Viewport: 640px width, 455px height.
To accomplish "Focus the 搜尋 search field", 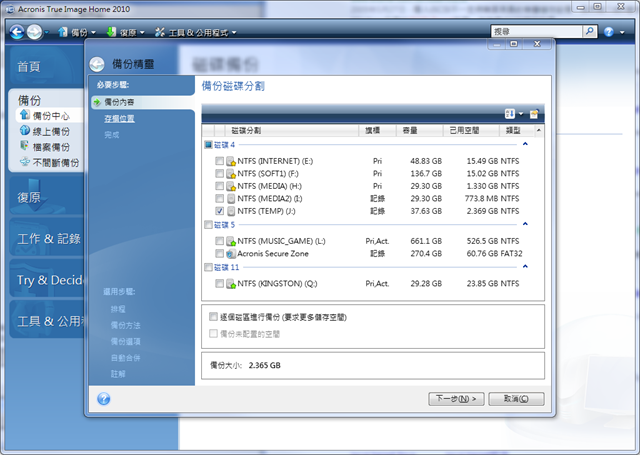I will coord(537,31).
